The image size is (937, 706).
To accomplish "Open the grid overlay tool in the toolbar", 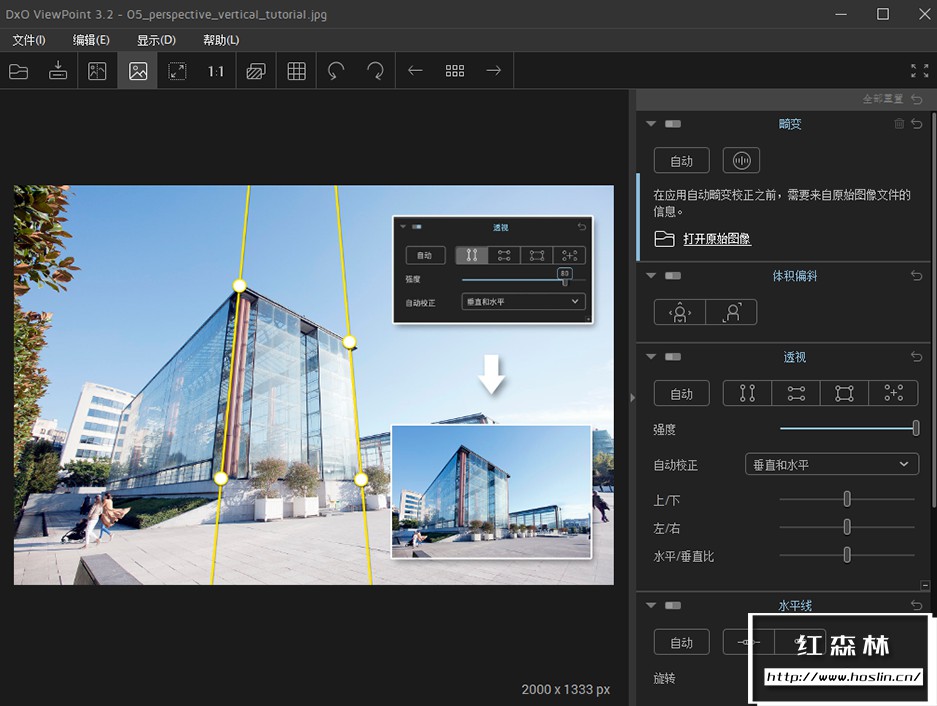I will (x=296, y=70).
